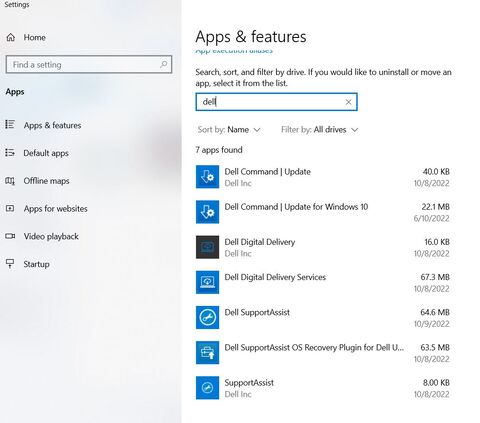Click the Apps for websites sidebar icon

click(x=10, y=208)
